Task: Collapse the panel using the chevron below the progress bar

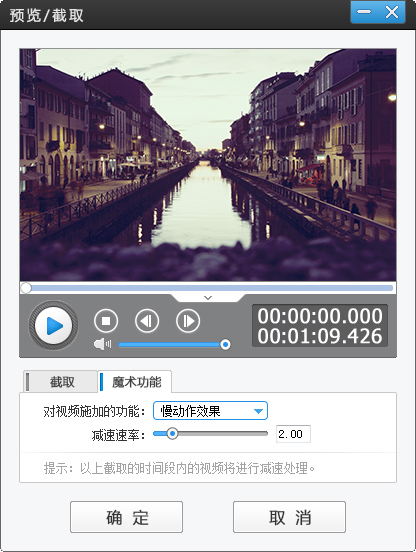Action: point(208,298)
